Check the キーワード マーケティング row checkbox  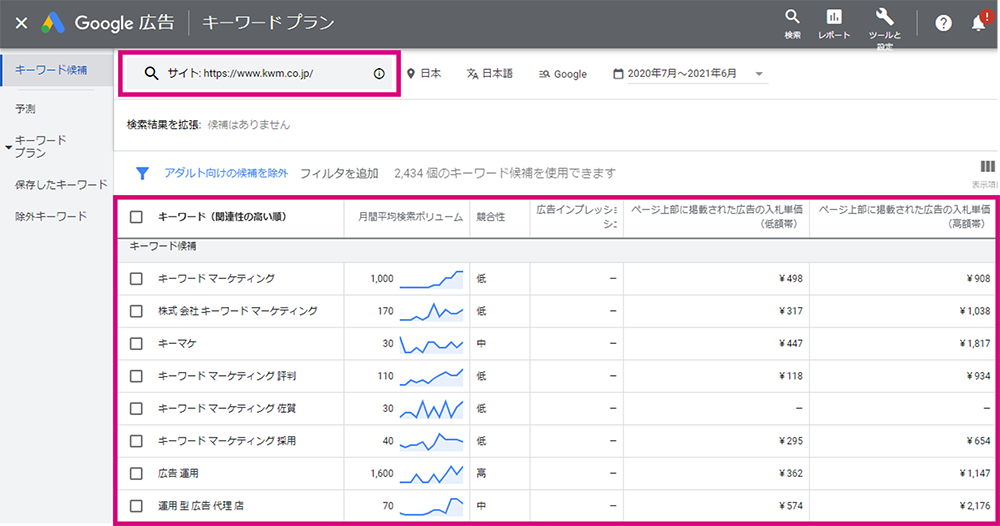[136, 279]
